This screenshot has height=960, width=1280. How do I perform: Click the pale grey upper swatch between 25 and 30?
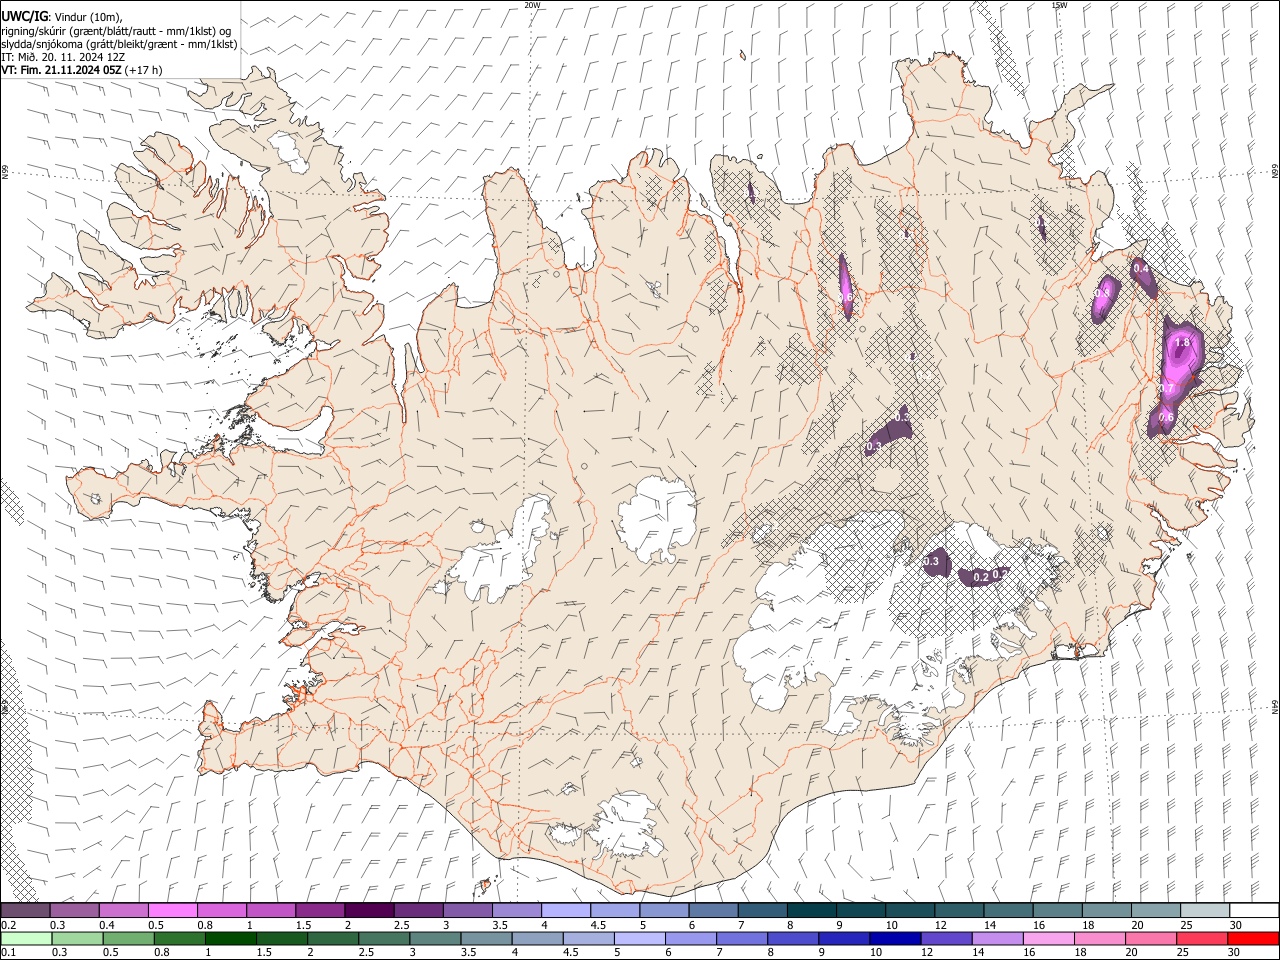click(1205, 910)
